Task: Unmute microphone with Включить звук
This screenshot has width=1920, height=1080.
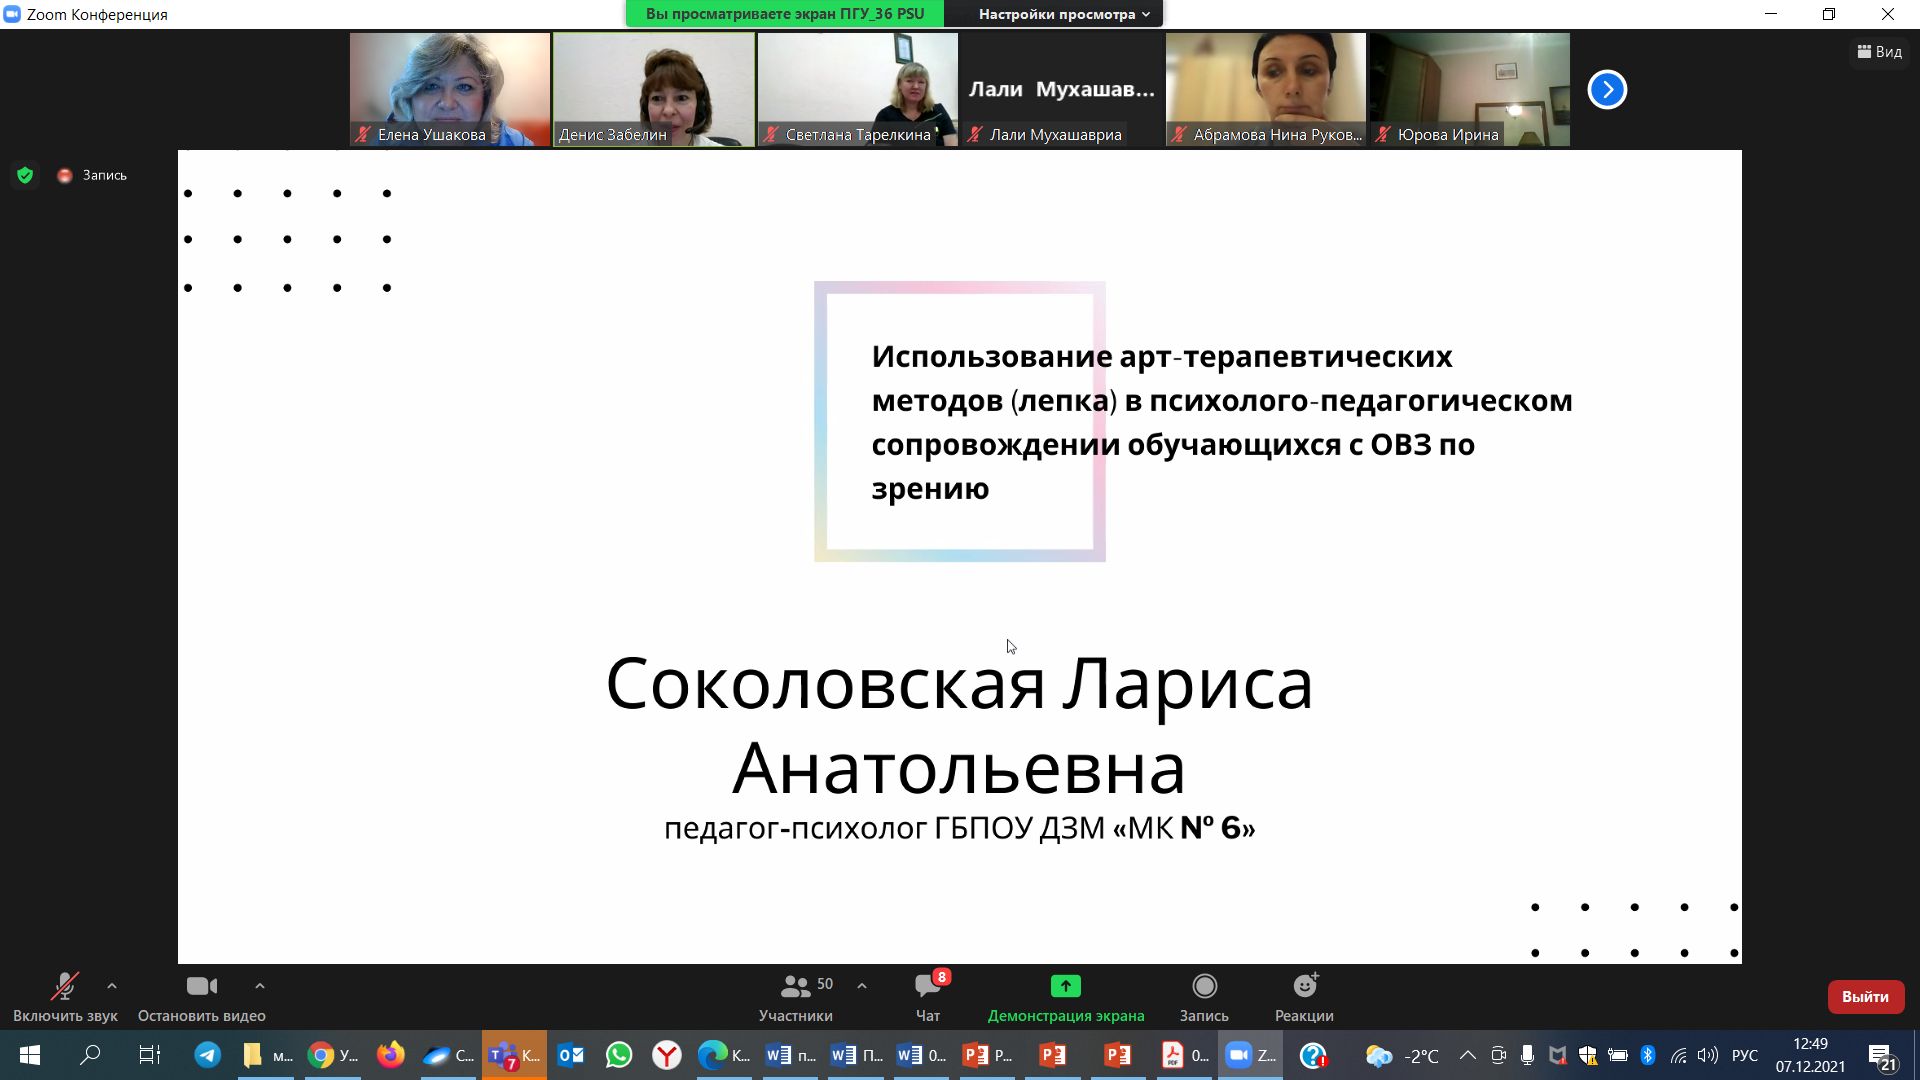Action: (65, 987)
